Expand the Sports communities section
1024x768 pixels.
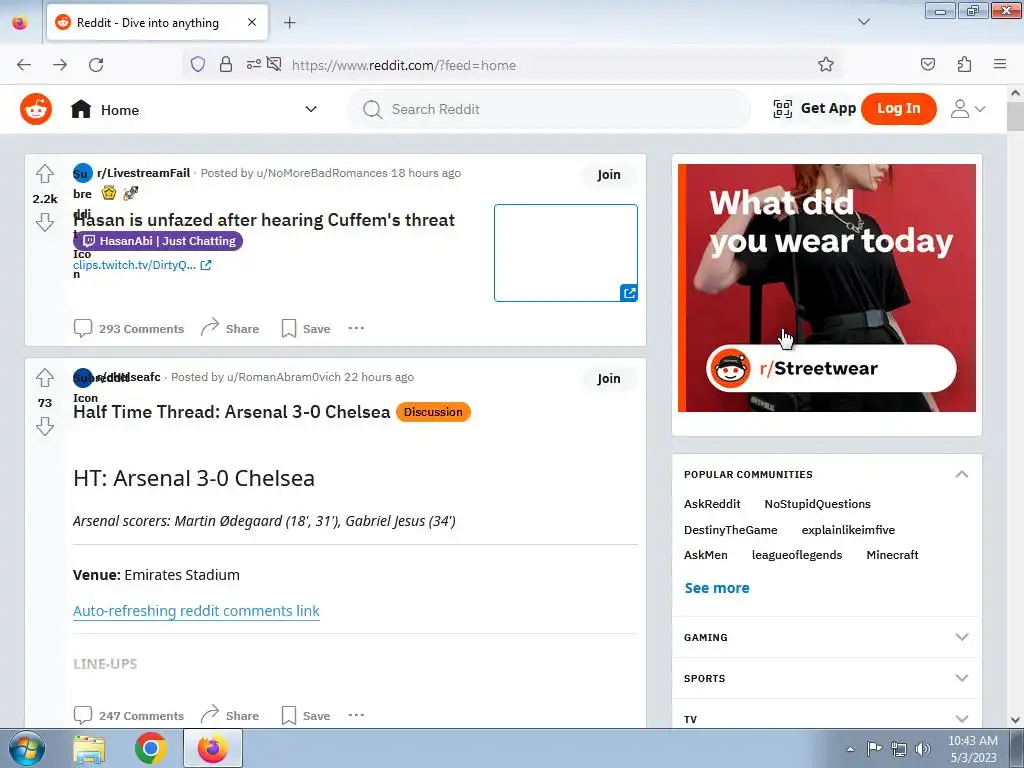tap(826, 679)
